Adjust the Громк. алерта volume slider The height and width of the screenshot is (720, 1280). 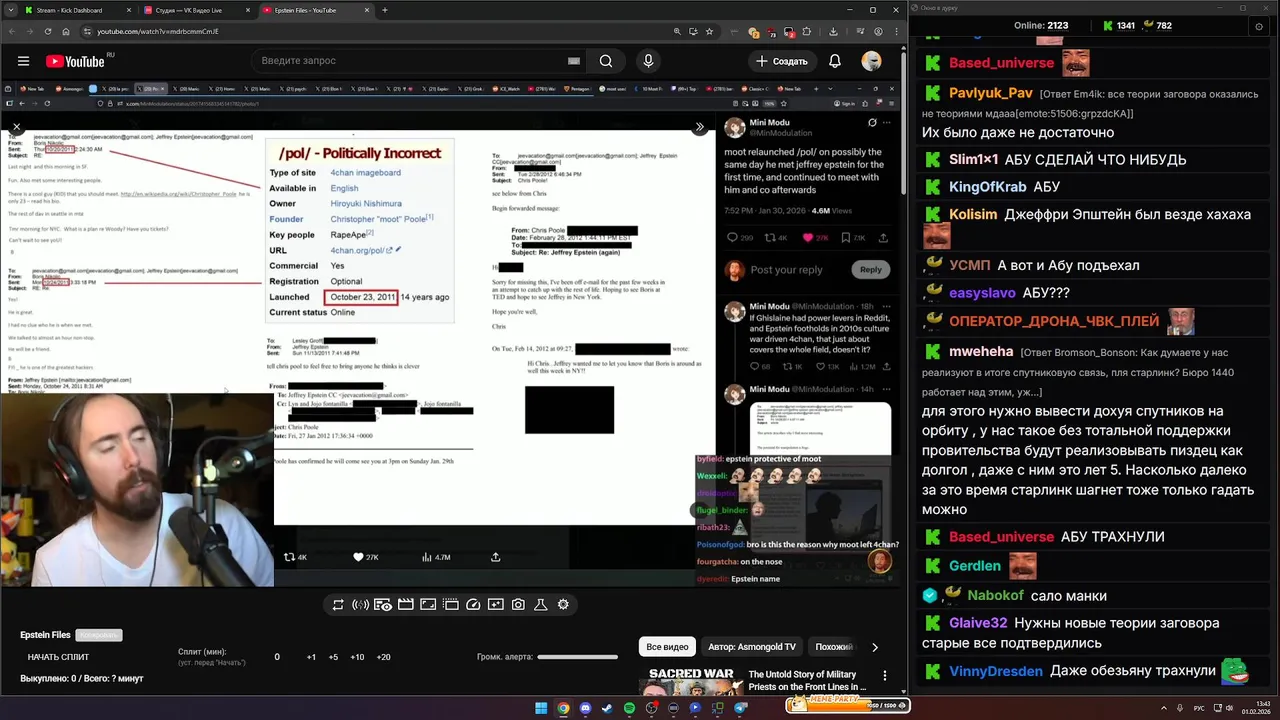pyautogui.click(x=577, y=657)
